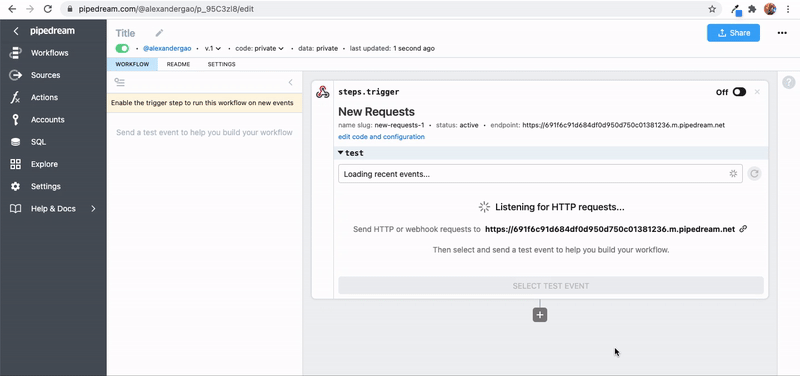Click the Settings gear icon in sidebar
This screenshot has height=376, width=800.
tap(16, 186)
